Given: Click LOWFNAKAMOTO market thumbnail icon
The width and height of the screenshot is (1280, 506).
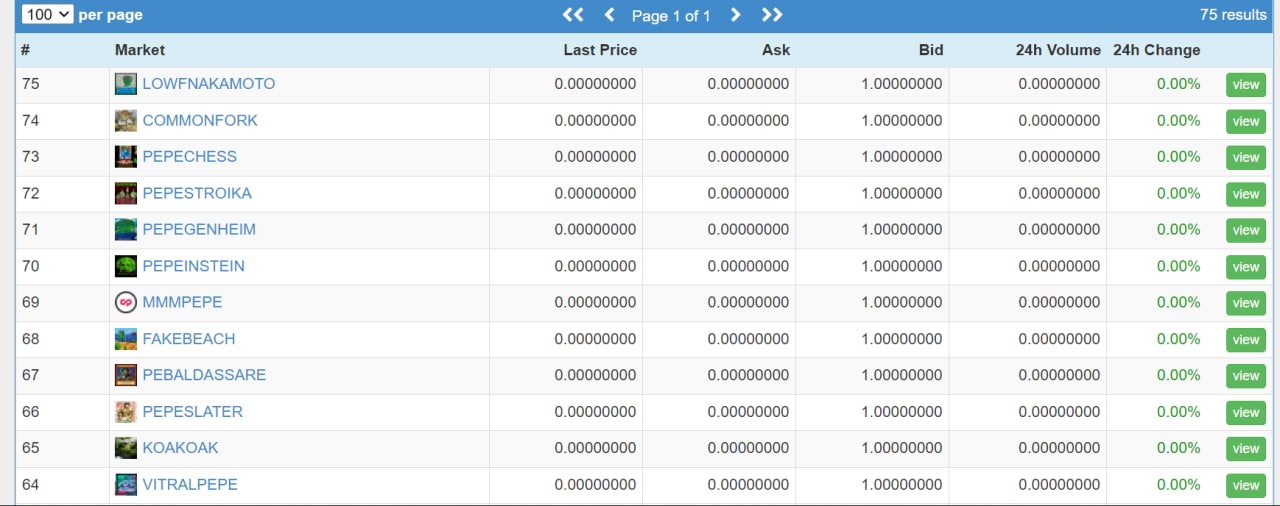Looking at the screenshot, I should [126, 84].
